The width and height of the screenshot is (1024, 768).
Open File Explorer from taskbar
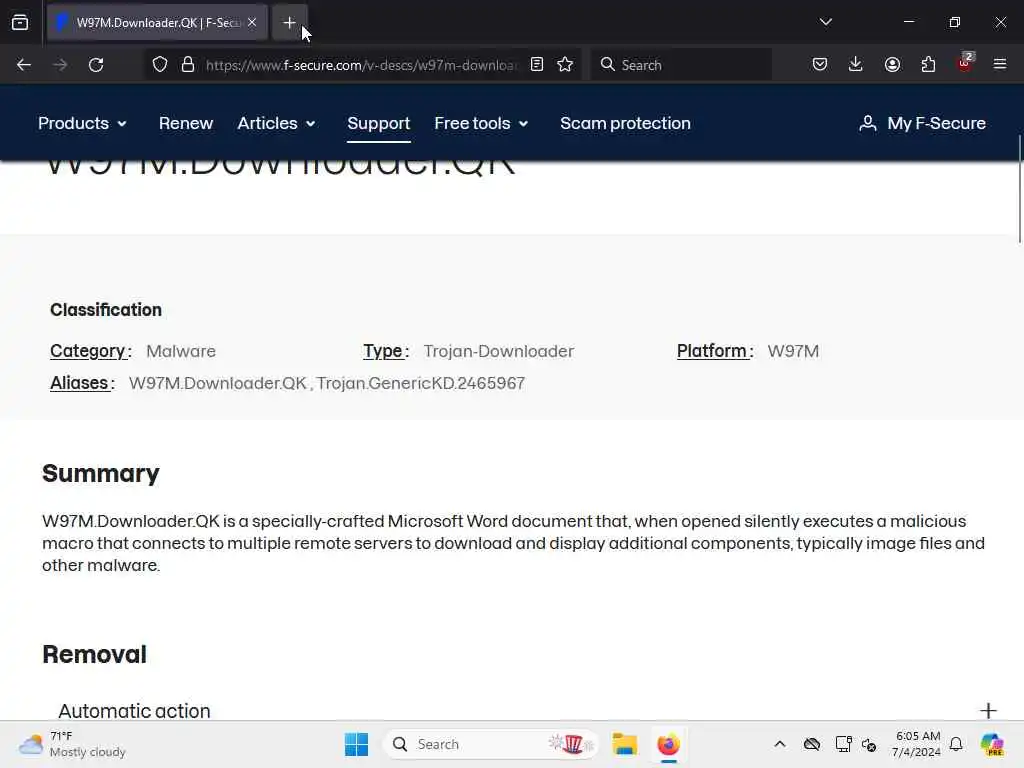(x=624, y=744)
